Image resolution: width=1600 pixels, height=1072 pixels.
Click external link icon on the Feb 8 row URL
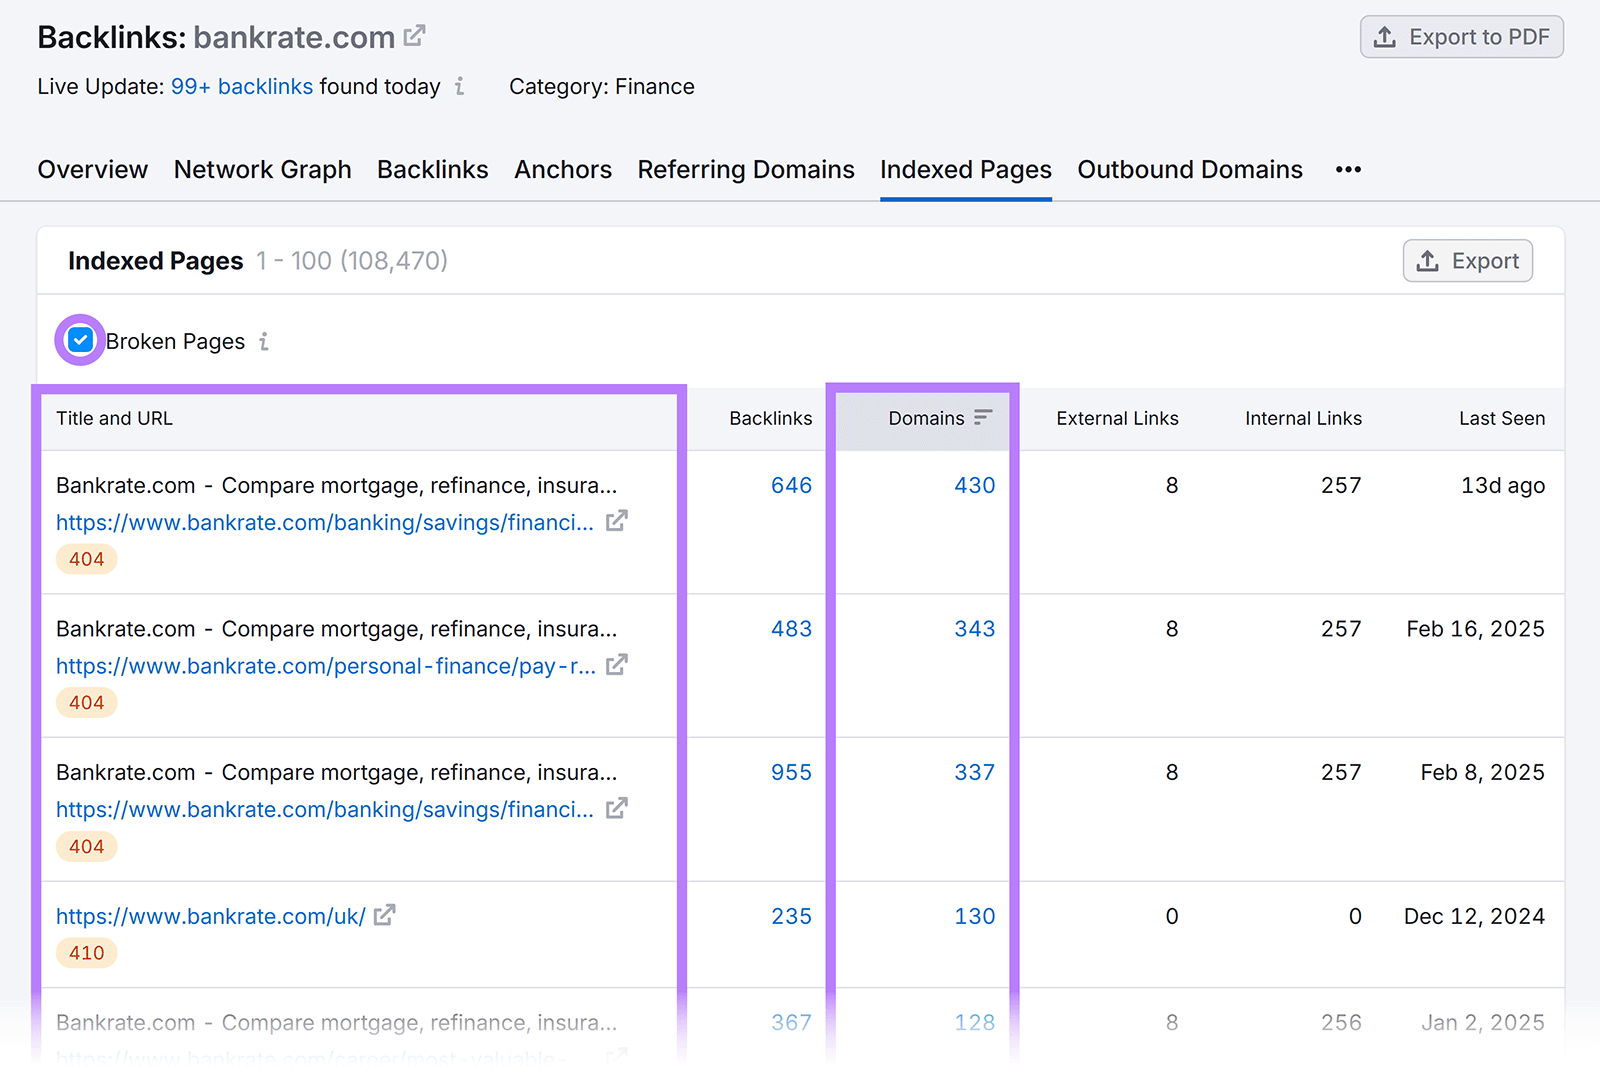(618, 808)
